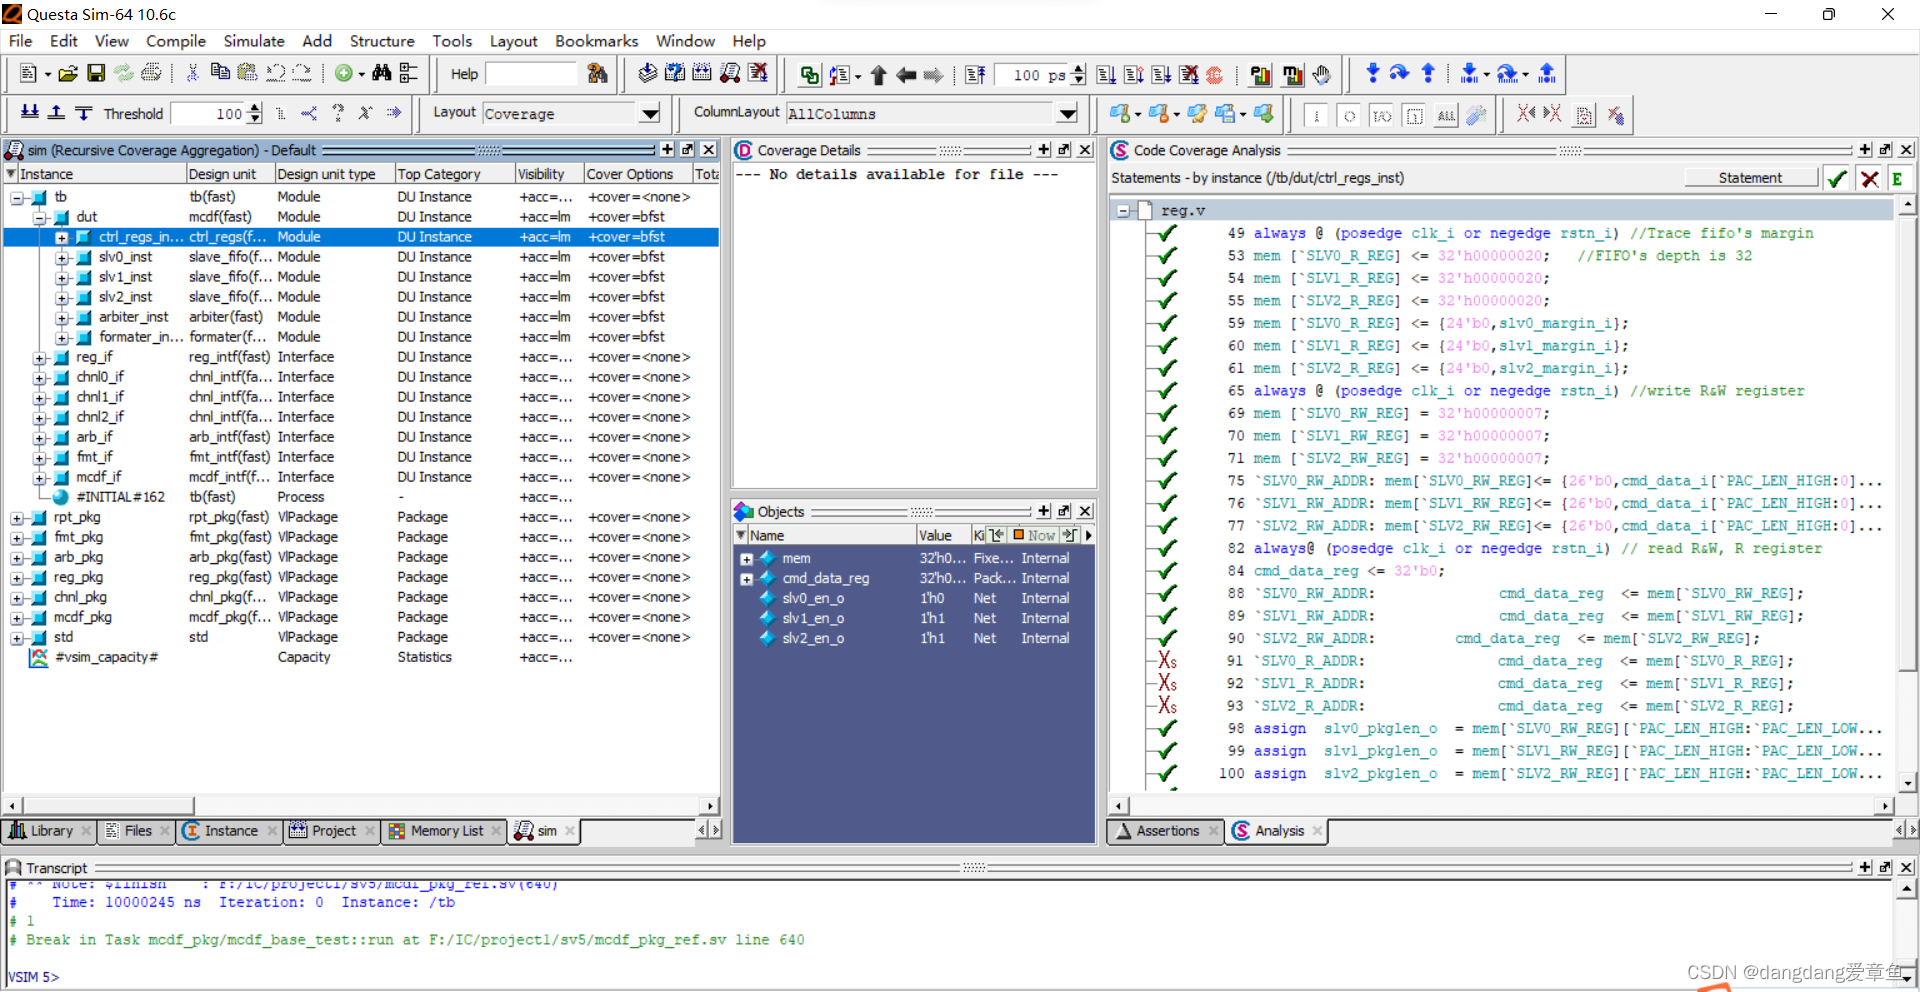Toggle the red X missed filter

(x=1869, y=178)
